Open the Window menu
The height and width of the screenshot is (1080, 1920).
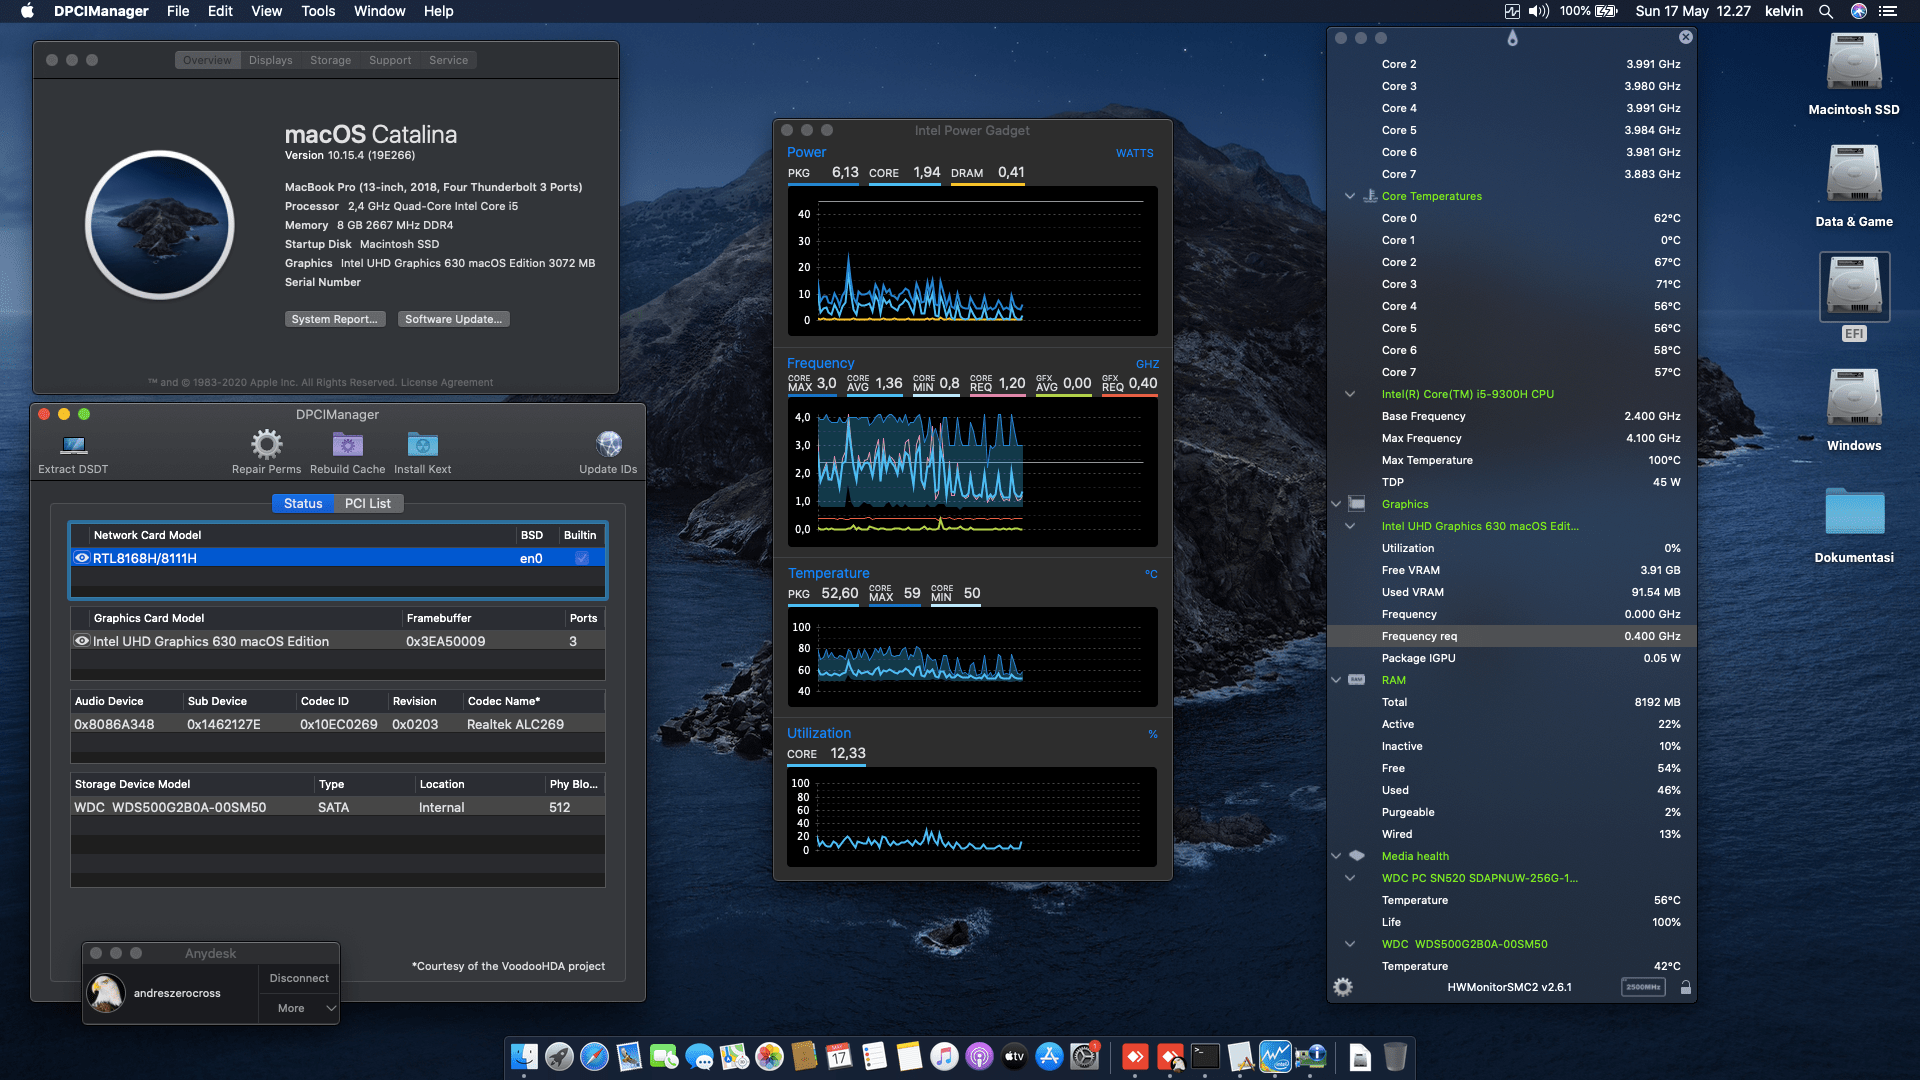(x=379, y=11)
